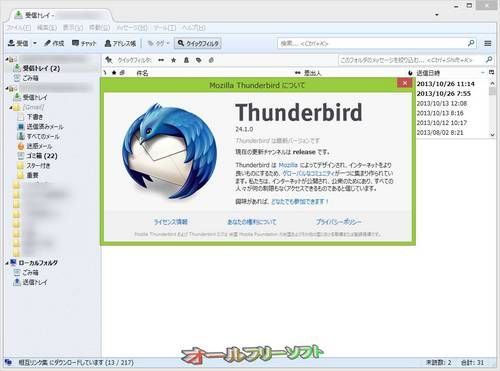Open the hamburger application menu button

[x=488, y=43]
